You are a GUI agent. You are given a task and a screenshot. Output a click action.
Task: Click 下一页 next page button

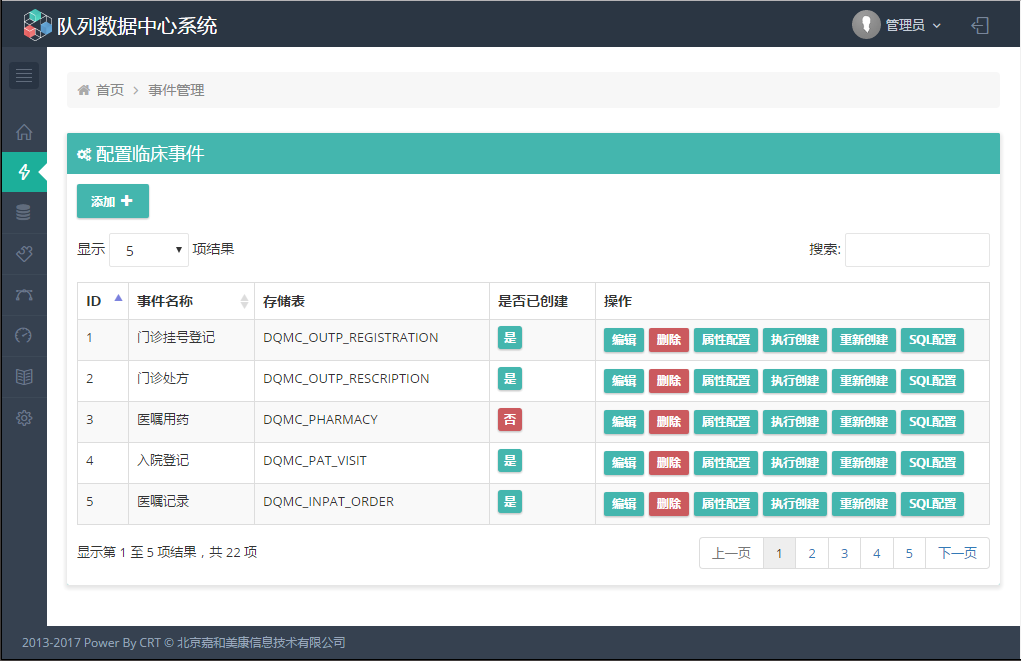[957, 553]
